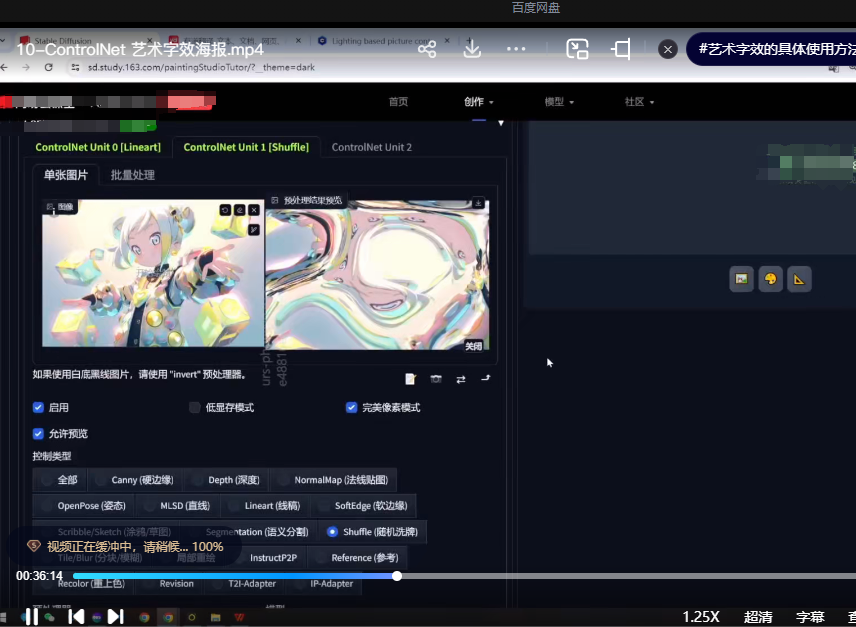This screenshot has height=627, width=856.
Task: Select Reference (参考) control type
Action: click(x=358, y=557)
